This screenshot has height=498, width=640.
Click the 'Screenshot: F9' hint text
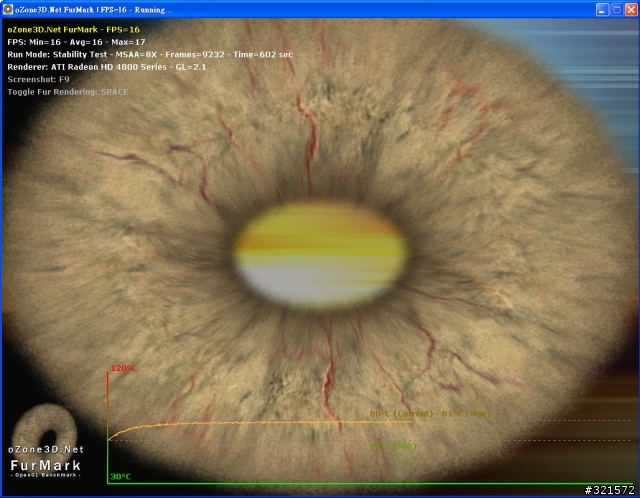pos(38,79)
